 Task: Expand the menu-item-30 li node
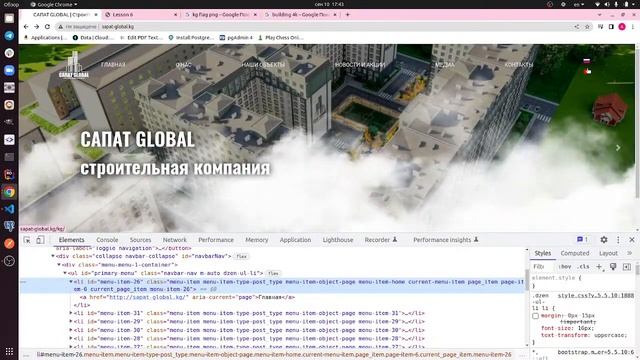(71, 330)
